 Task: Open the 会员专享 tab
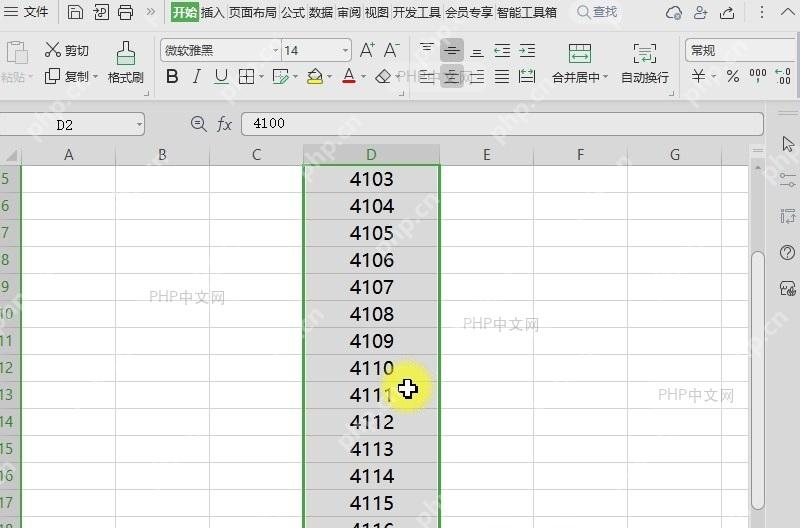469,12
